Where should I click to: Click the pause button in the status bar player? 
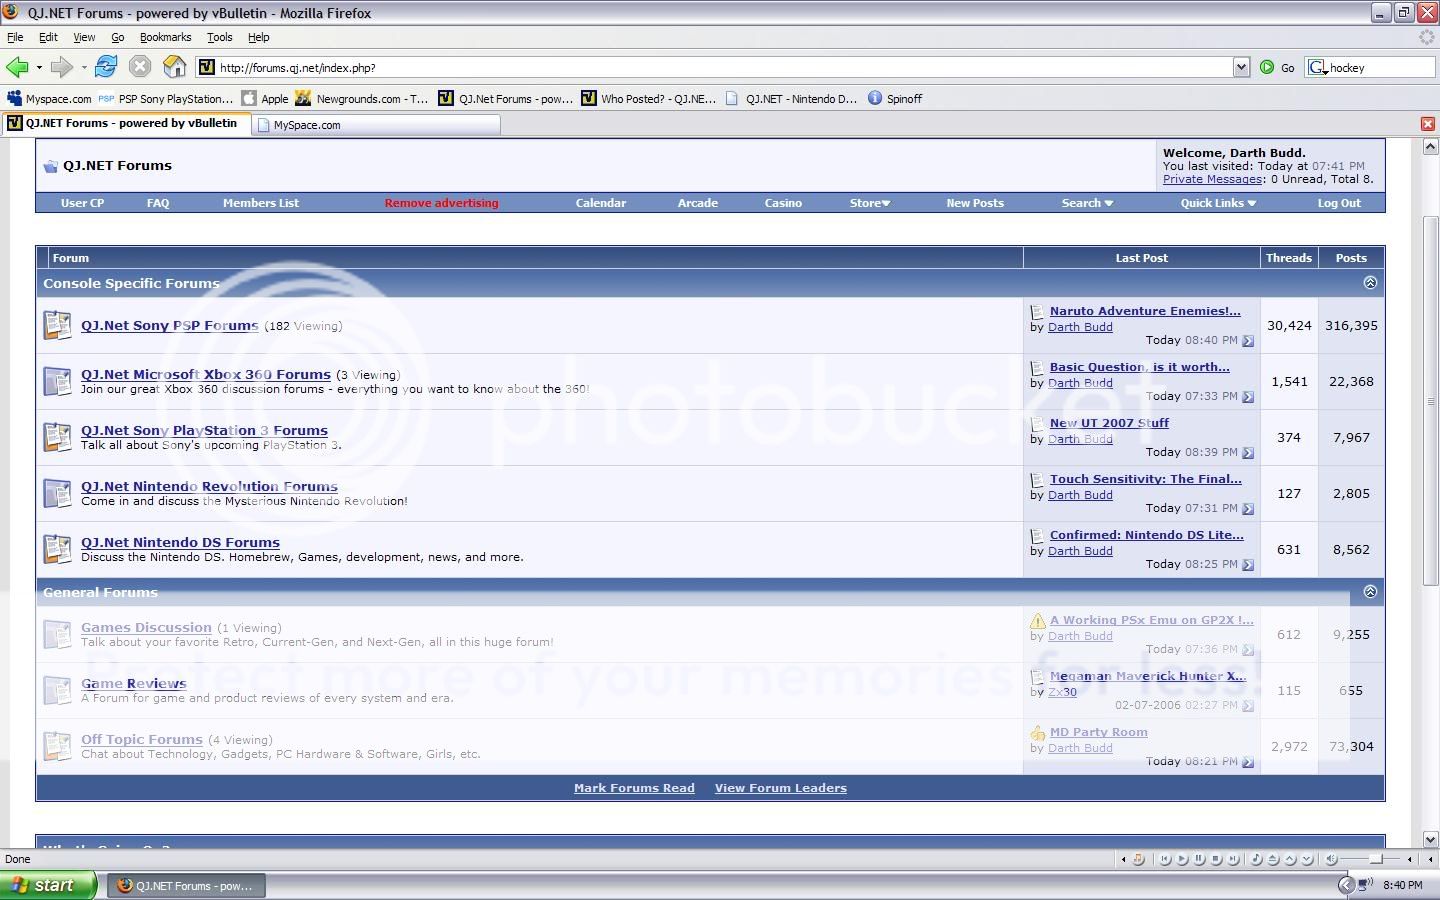pos(1199,859)
